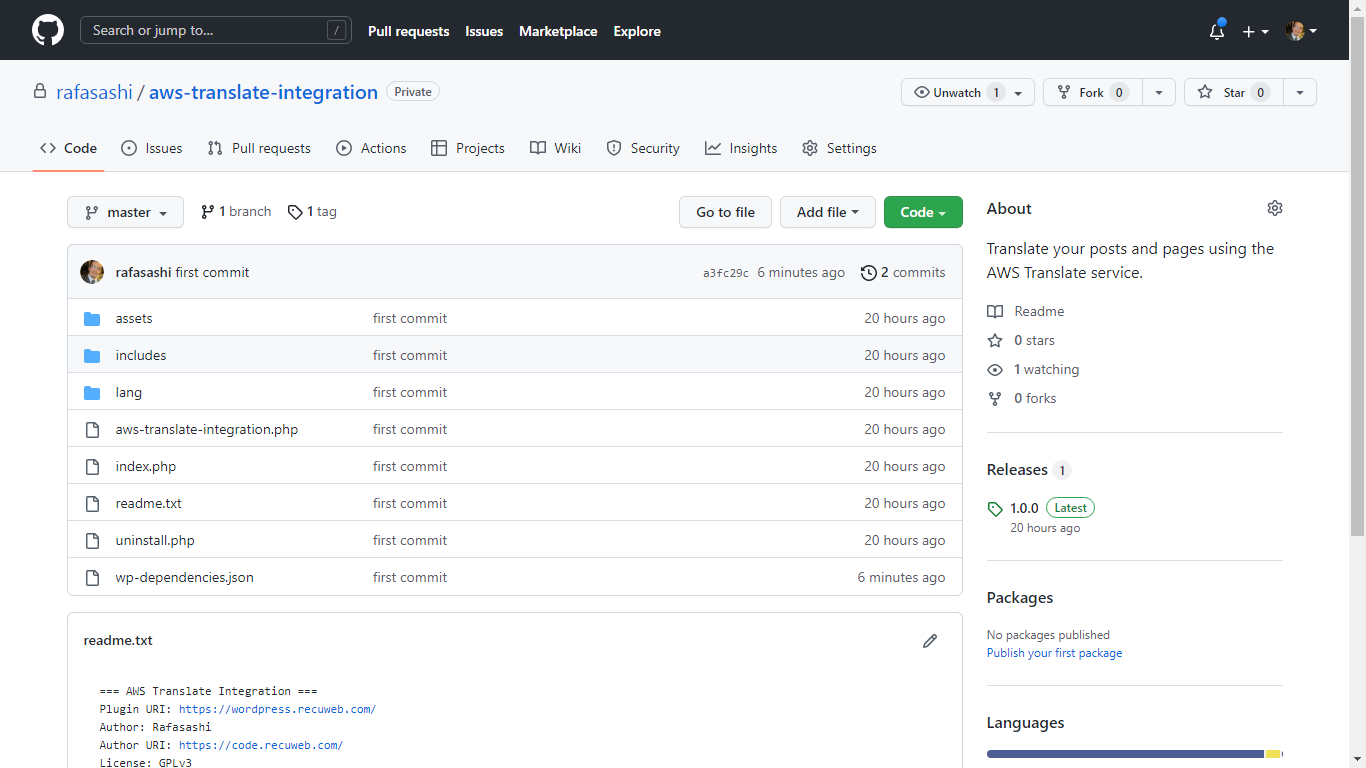Open the green Code clone dropdown

pos(923,212)
